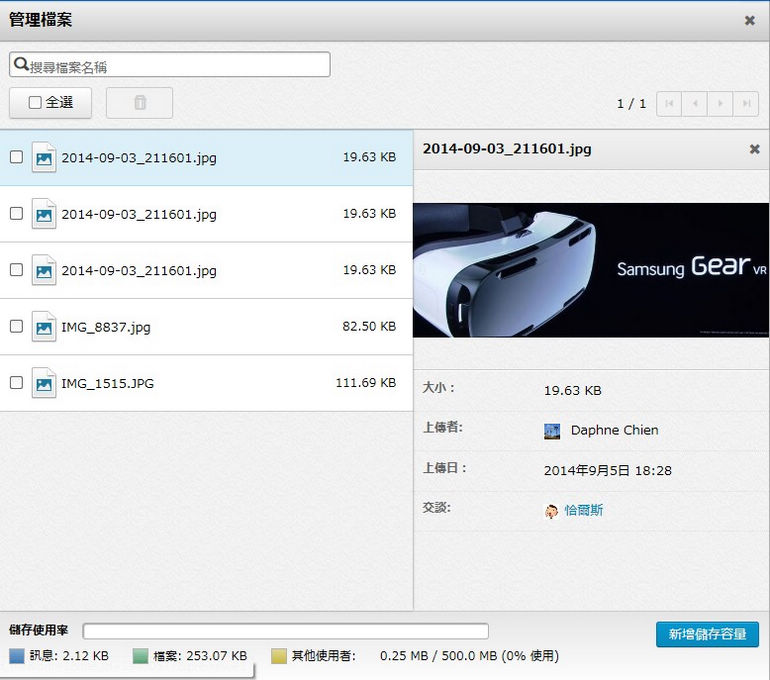Screen dimensions: 770x680
Task: Click Daphne Chien's avatar thumbnail
Action: (552, 431)
